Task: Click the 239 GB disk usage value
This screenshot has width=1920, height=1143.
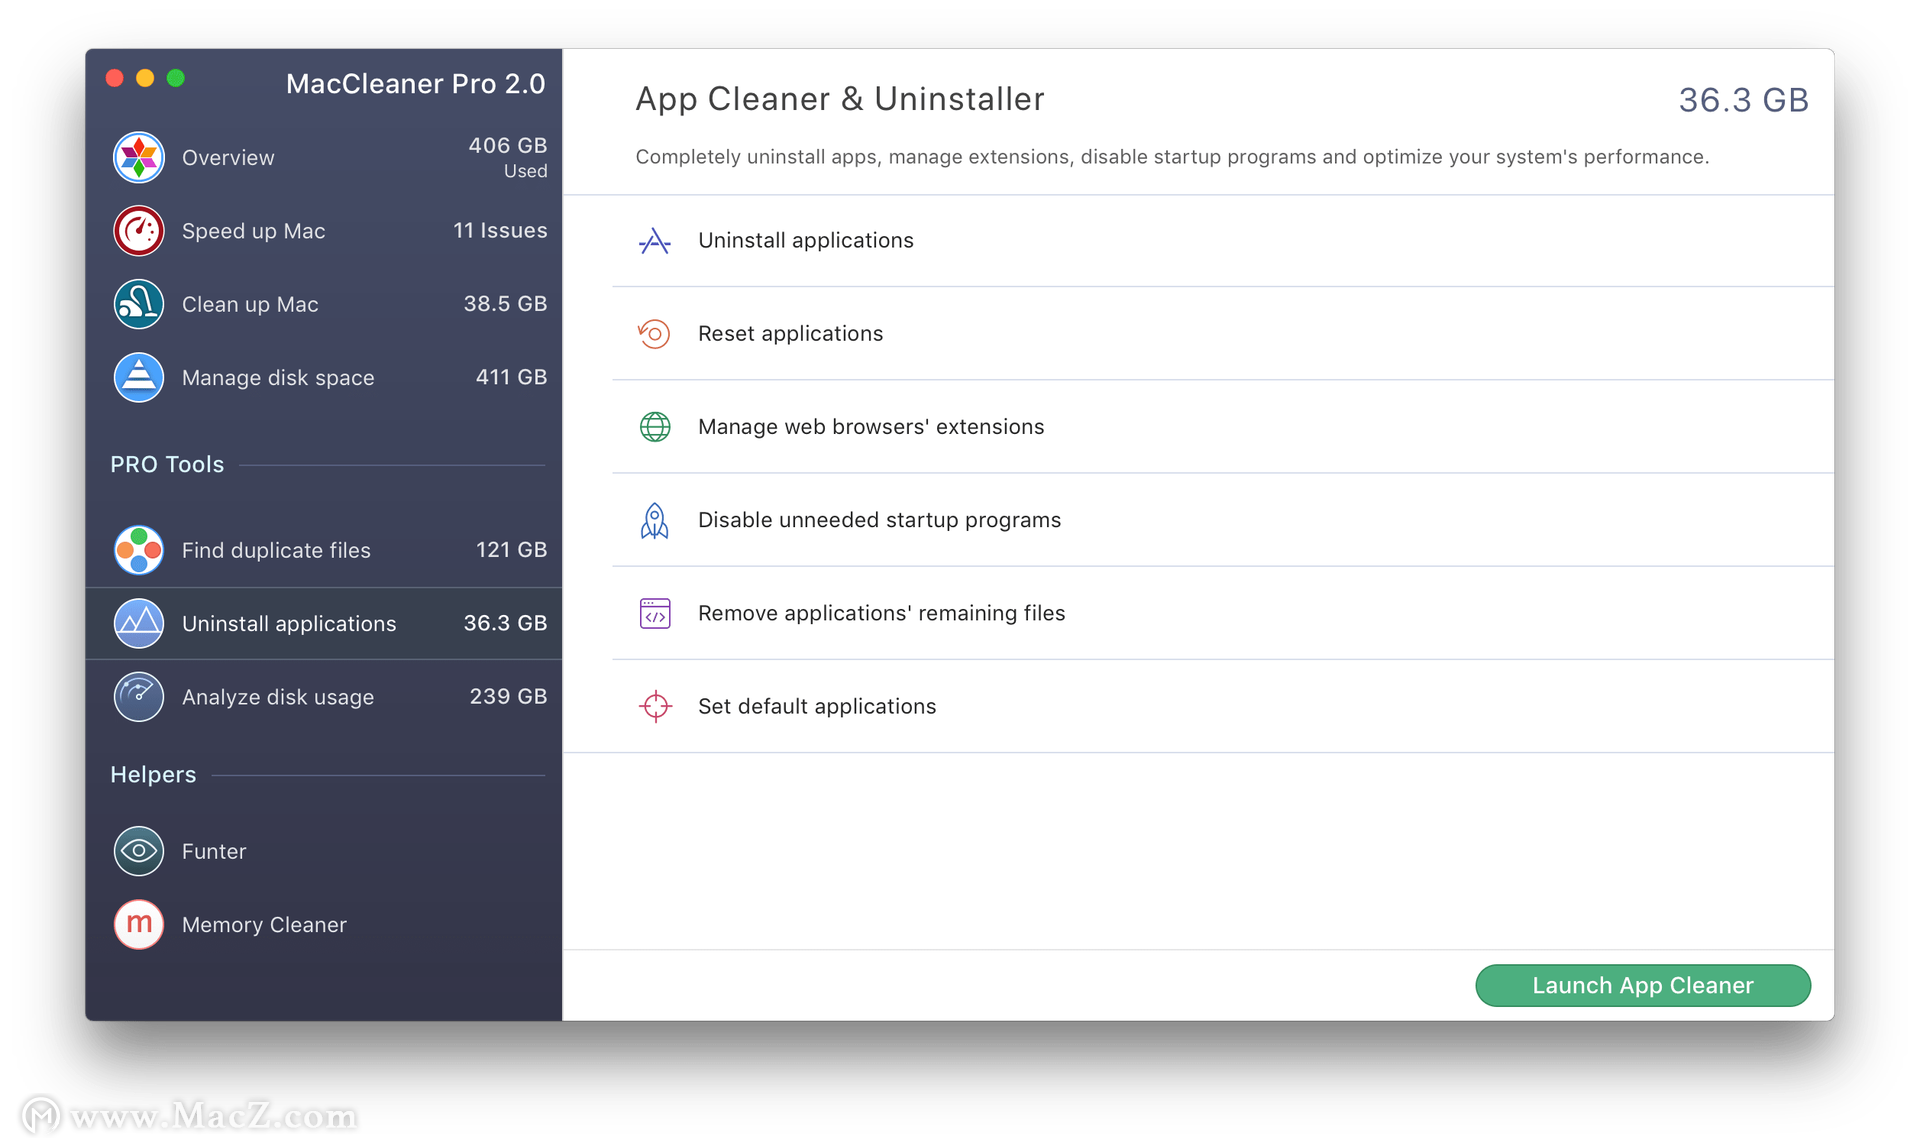Action: [x=508, y=696]
